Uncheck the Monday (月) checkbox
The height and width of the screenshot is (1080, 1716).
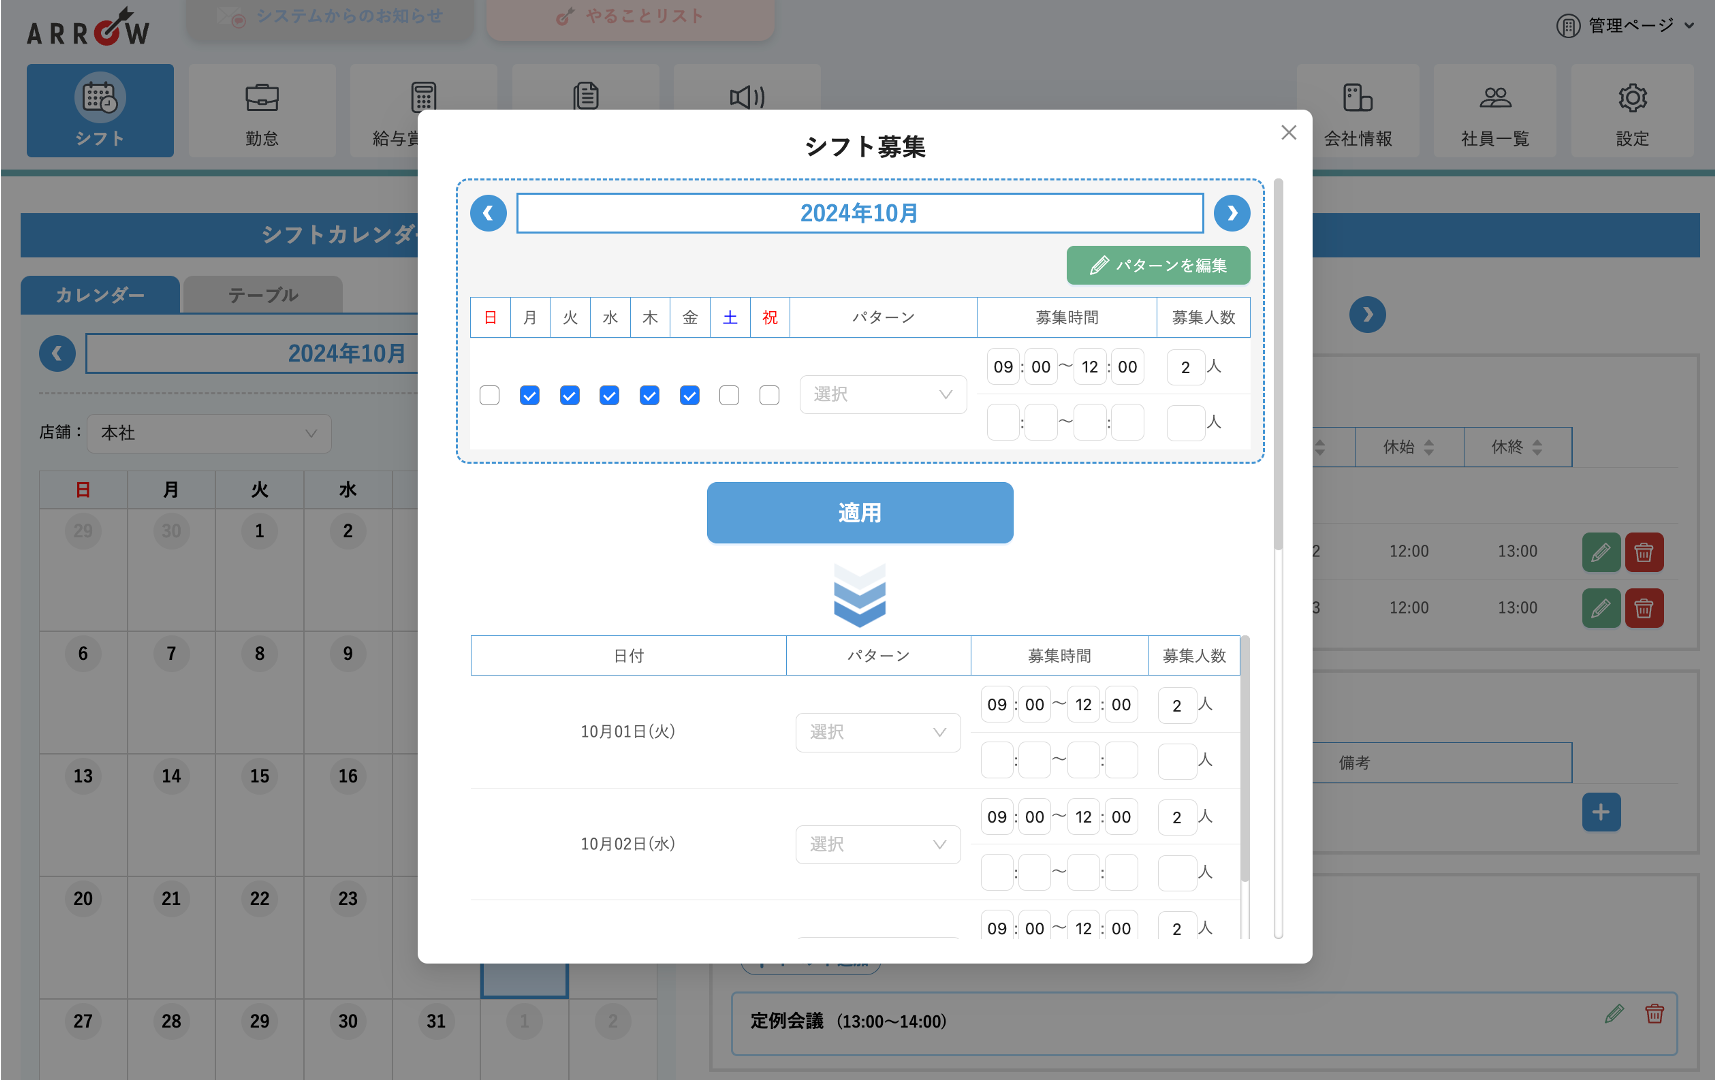pos(530,396)
